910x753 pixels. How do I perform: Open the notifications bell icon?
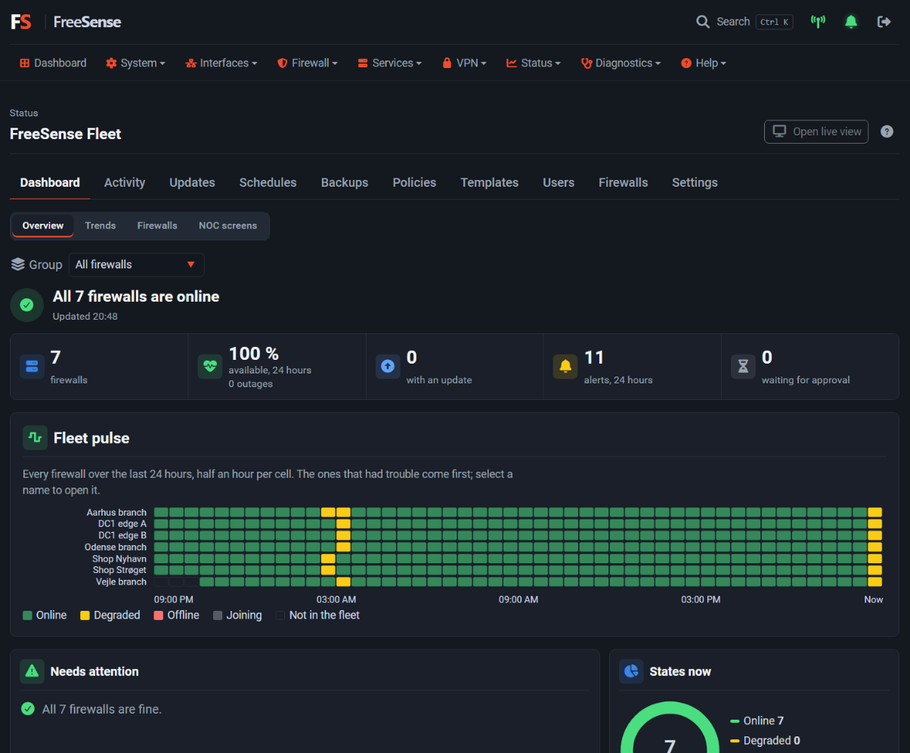coord(851,22)
